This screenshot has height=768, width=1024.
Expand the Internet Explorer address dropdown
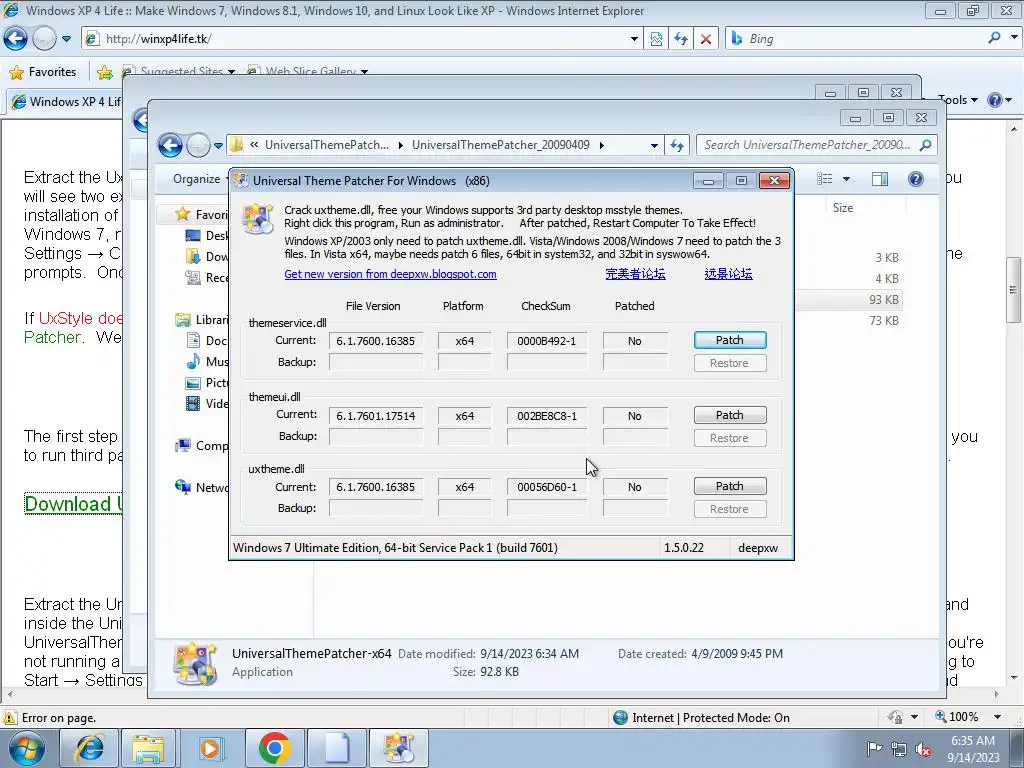coord(634,39)
